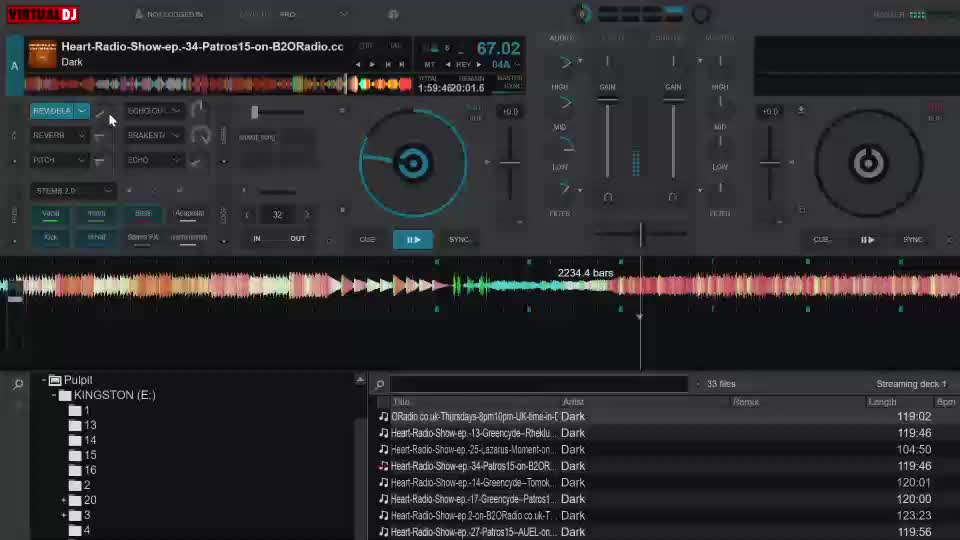
Task: Activate the REV.DELA effect button
Action: (52, 111)
